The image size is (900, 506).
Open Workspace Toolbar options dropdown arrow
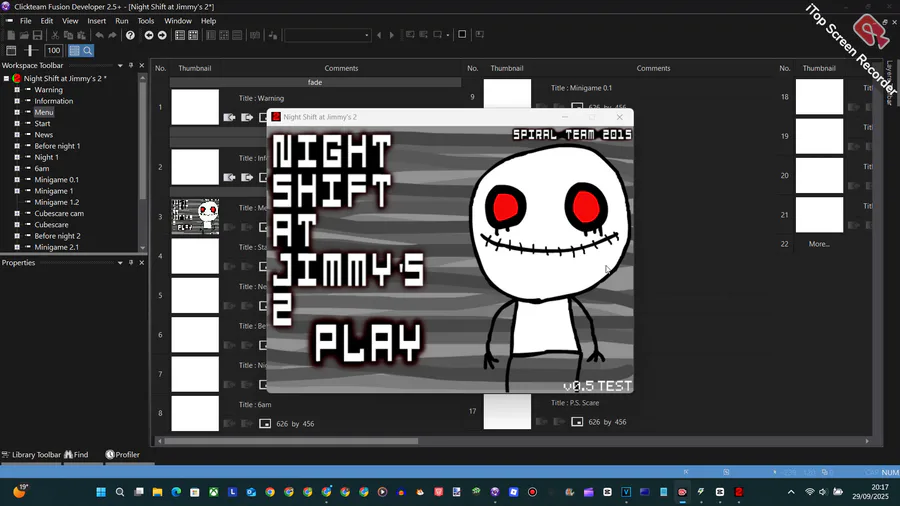pyautogui.click(x=120, y=65)
